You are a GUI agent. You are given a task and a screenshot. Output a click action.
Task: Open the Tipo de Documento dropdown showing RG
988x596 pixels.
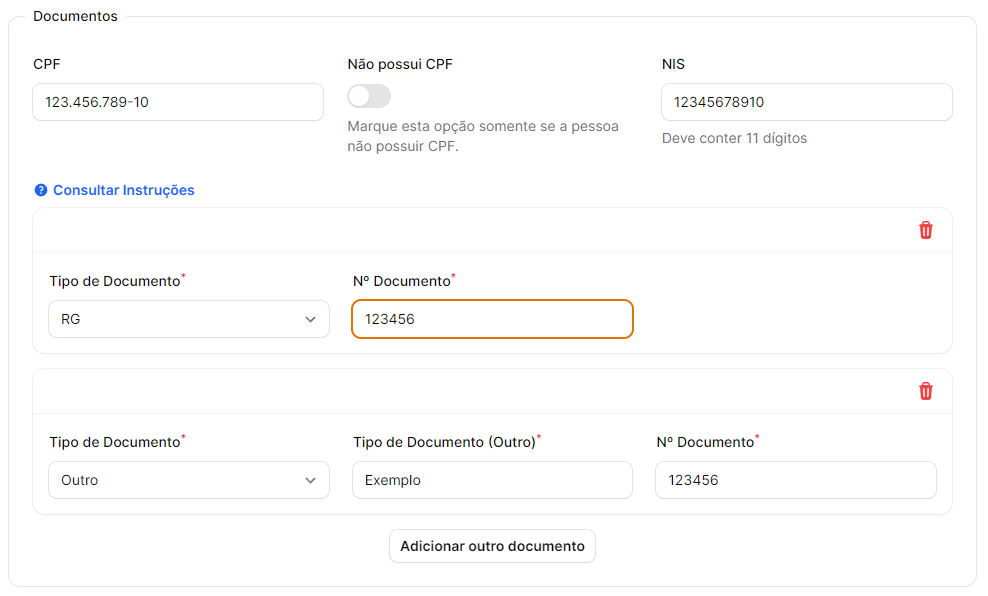[x=180, y=319]
